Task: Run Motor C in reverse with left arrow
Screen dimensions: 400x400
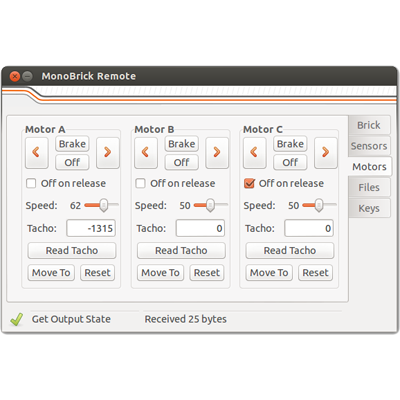Action: point(255,153)
